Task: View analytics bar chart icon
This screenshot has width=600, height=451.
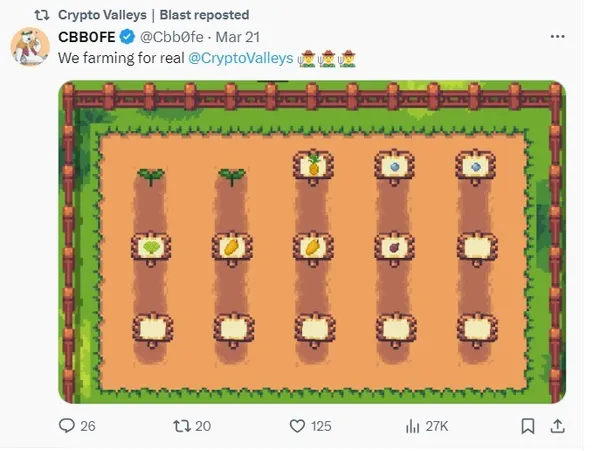Action: (412, 426)
